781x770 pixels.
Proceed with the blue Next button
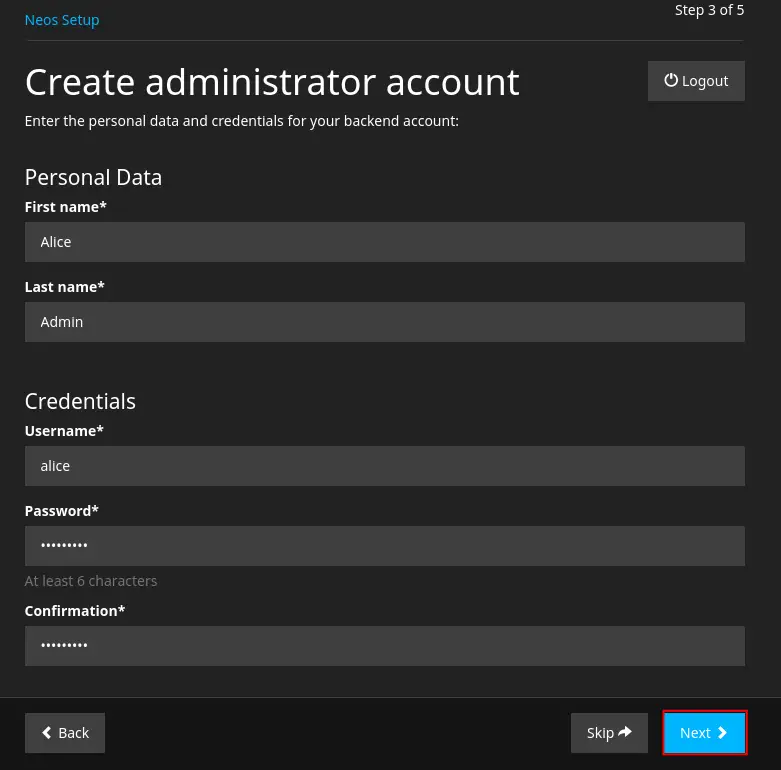click(x=704, y=733)
